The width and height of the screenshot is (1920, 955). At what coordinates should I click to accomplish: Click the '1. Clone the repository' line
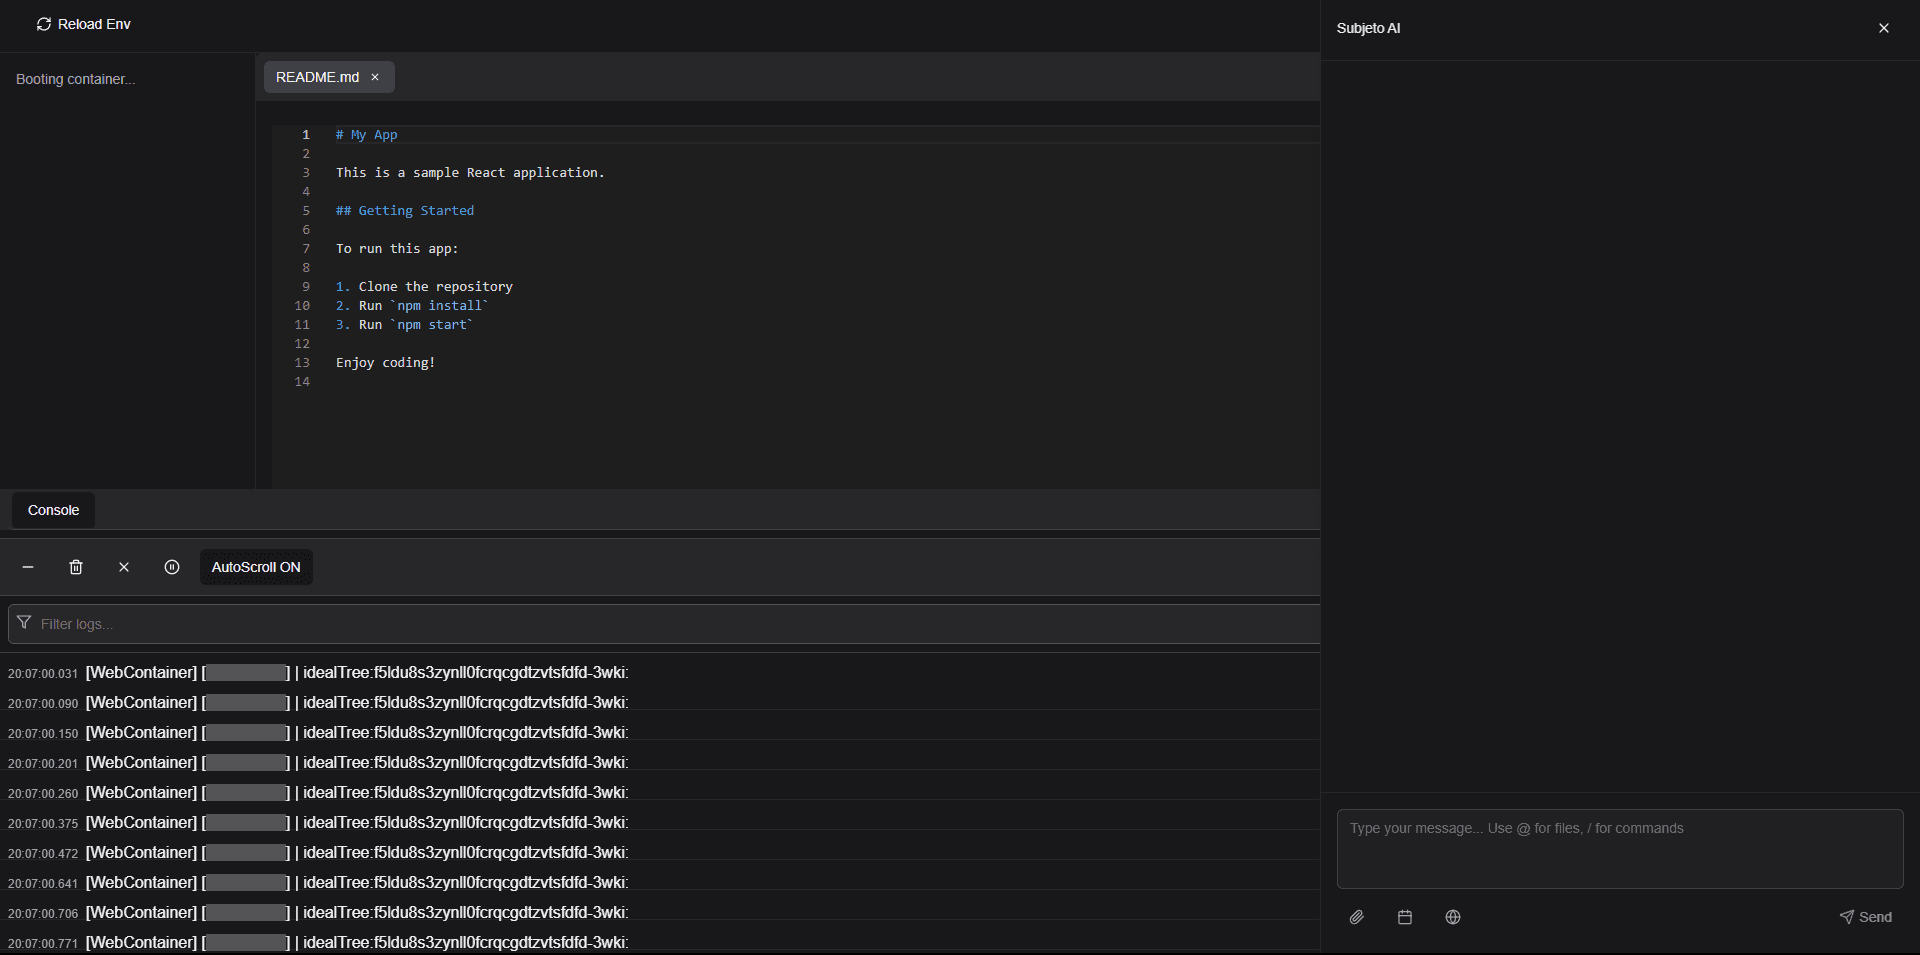pyautogui.click(x=424, y=286)
